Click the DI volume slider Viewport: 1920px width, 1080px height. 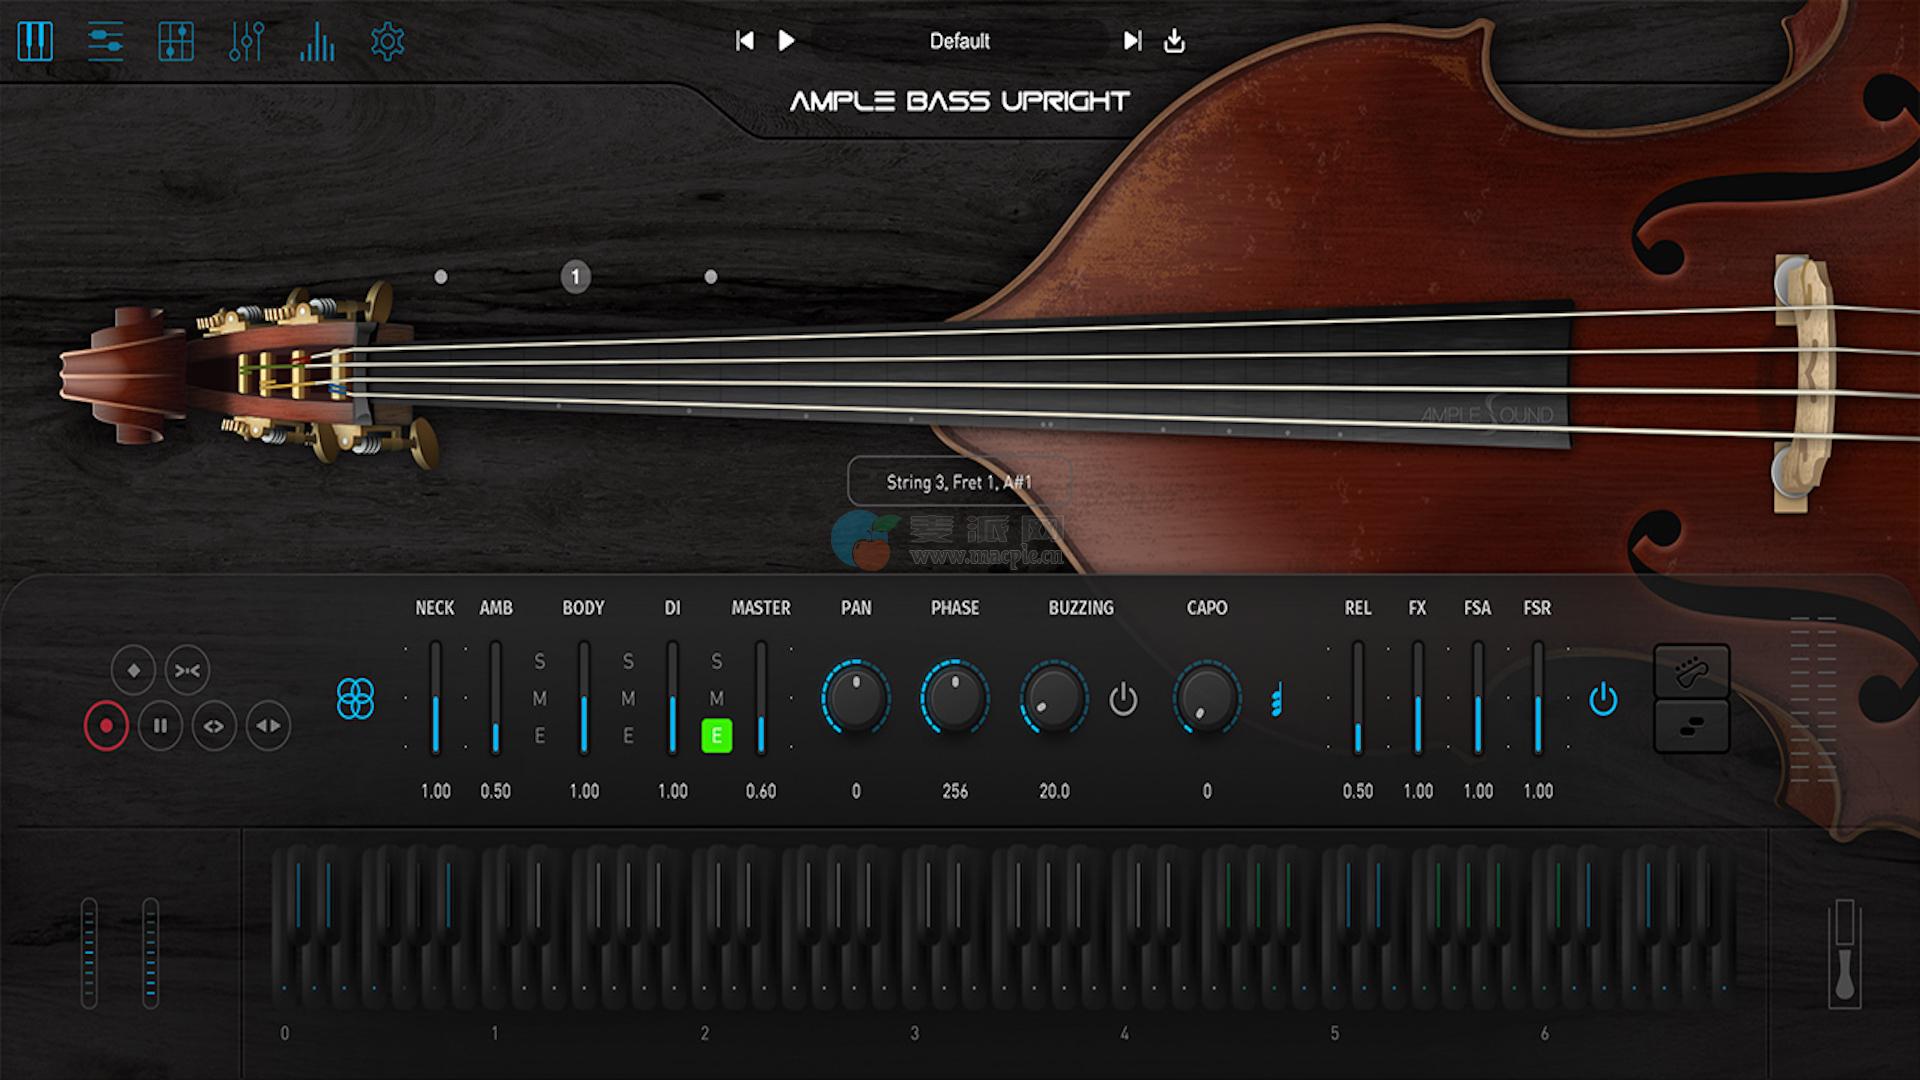coord(672,698)
